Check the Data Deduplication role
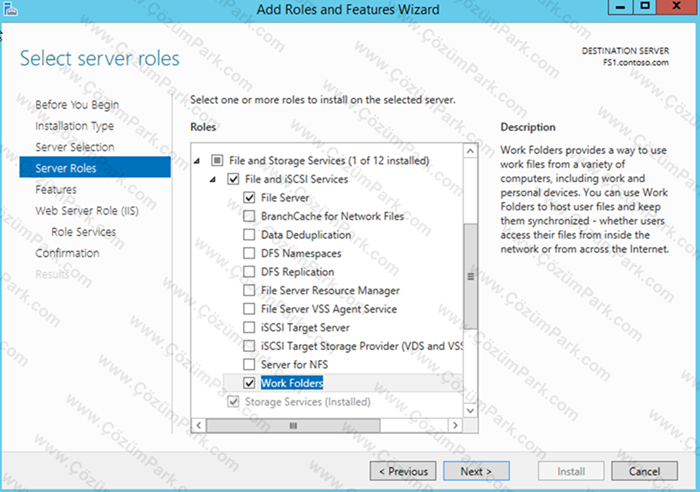The height and width of the screenshot is (492, 700). 249,234
